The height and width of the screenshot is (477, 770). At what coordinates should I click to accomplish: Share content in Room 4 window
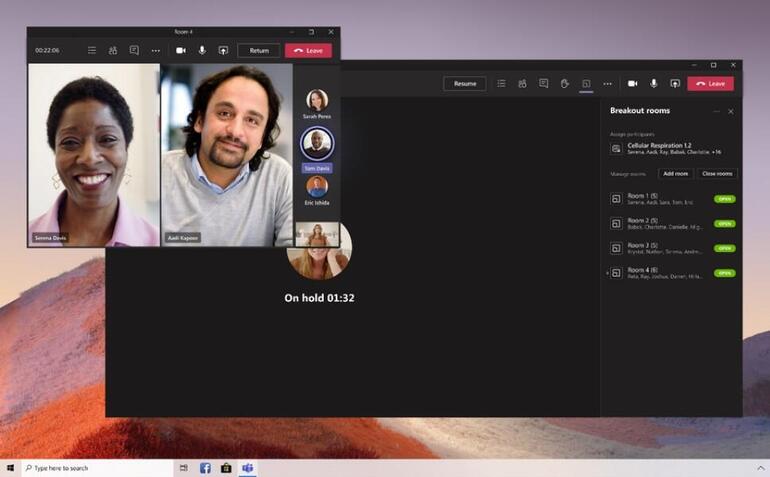tap(223, 50)
